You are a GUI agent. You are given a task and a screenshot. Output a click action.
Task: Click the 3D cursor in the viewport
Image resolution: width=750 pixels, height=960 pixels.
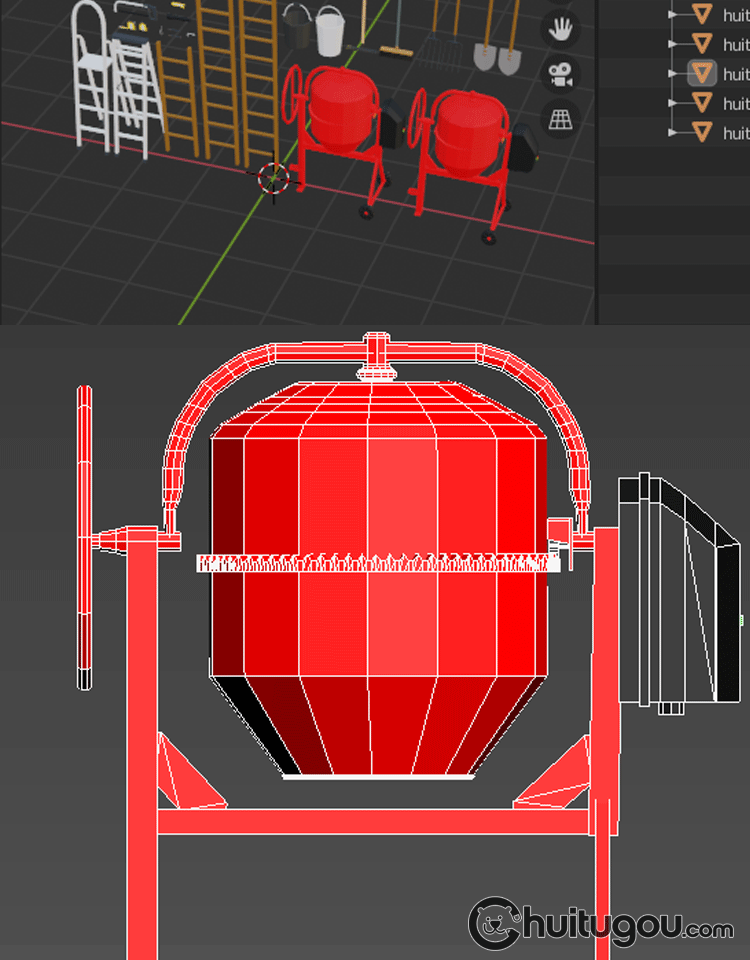coord(273,178)
